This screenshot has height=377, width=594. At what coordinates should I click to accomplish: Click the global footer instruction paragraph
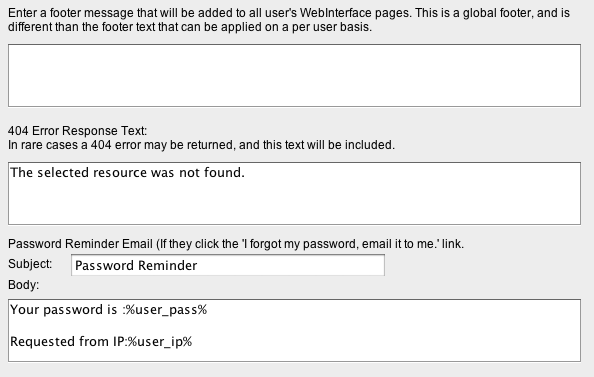pyautogui.click(x=289, y=20)
